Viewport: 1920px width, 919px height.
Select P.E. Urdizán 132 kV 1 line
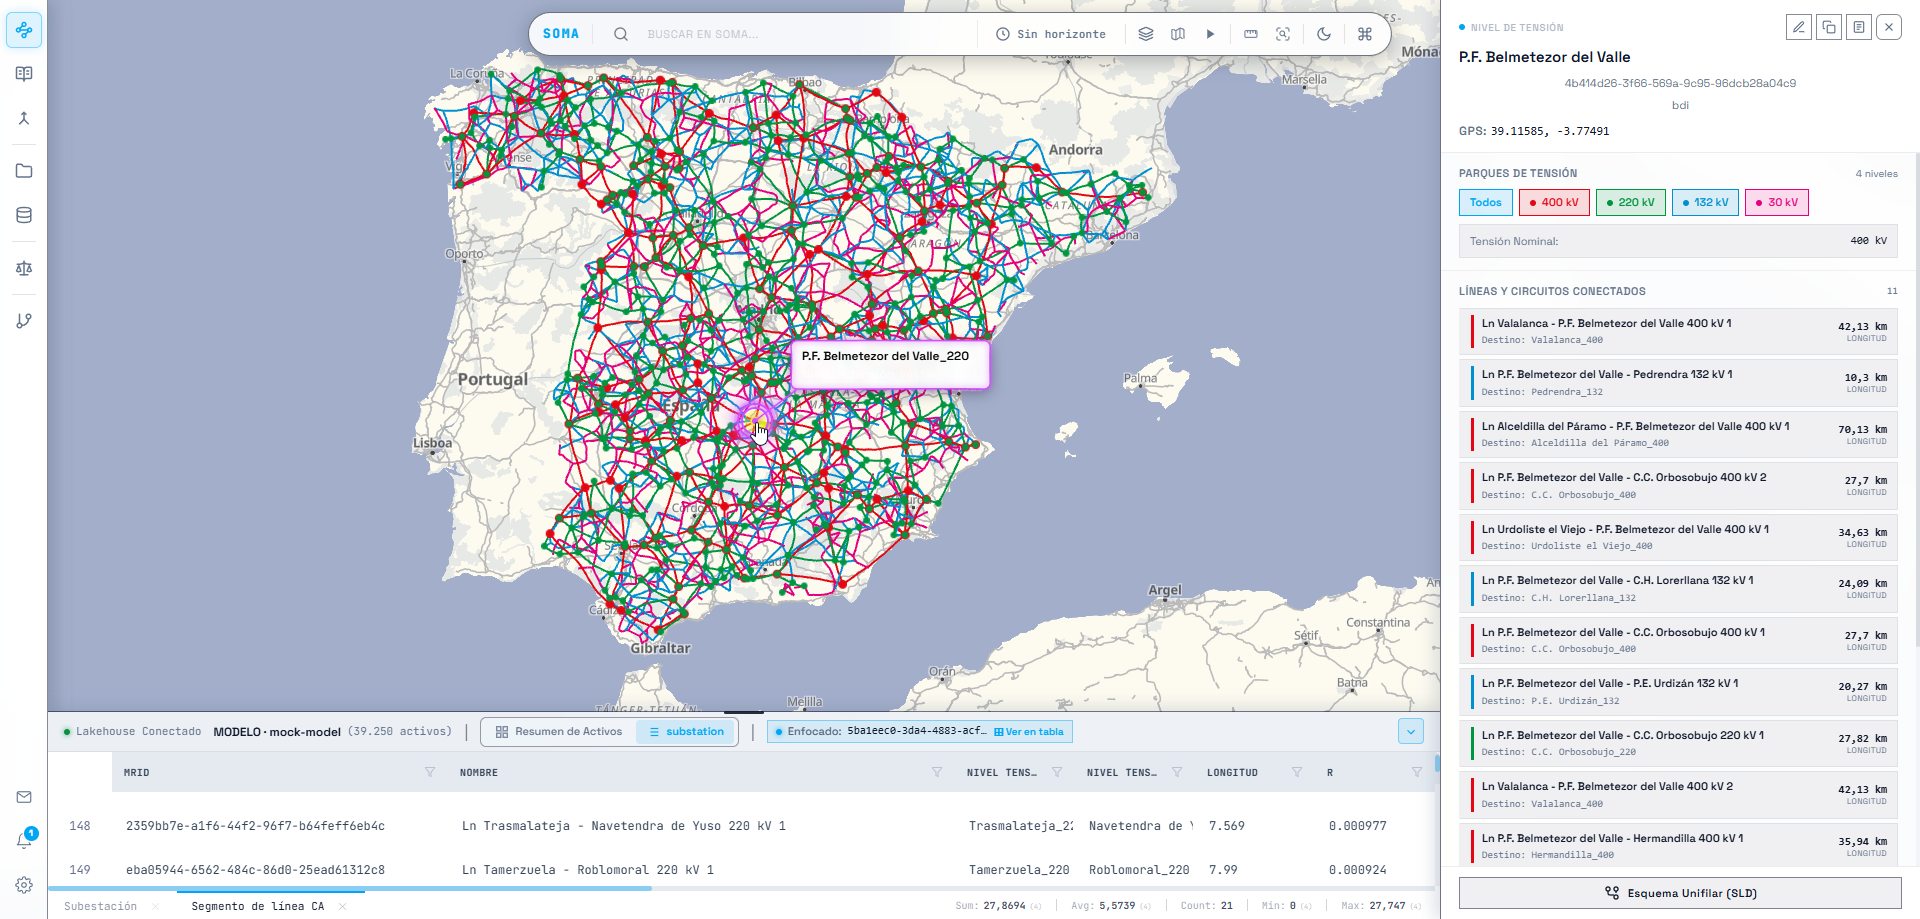[x=1678, y=691]
